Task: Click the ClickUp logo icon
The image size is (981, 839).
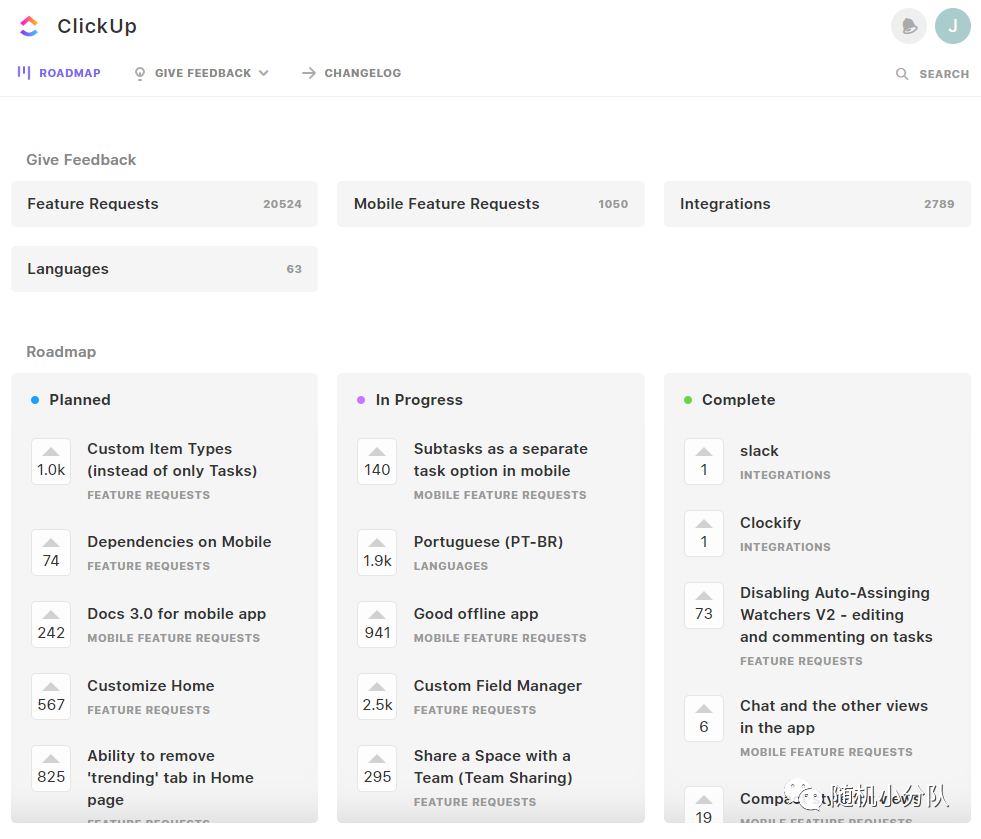Action: pos(29,26)
